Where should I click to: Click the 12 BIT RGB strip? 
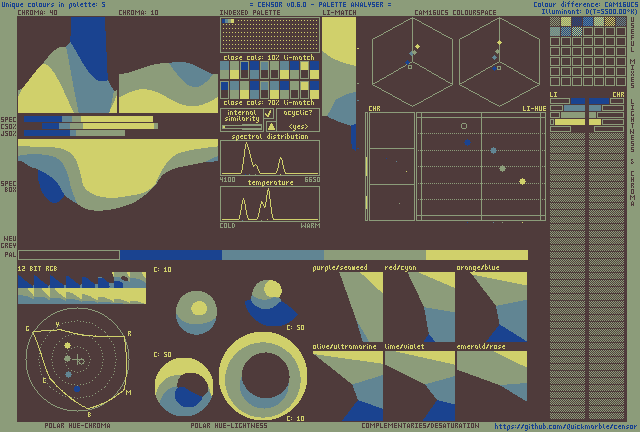coord(82,288)
